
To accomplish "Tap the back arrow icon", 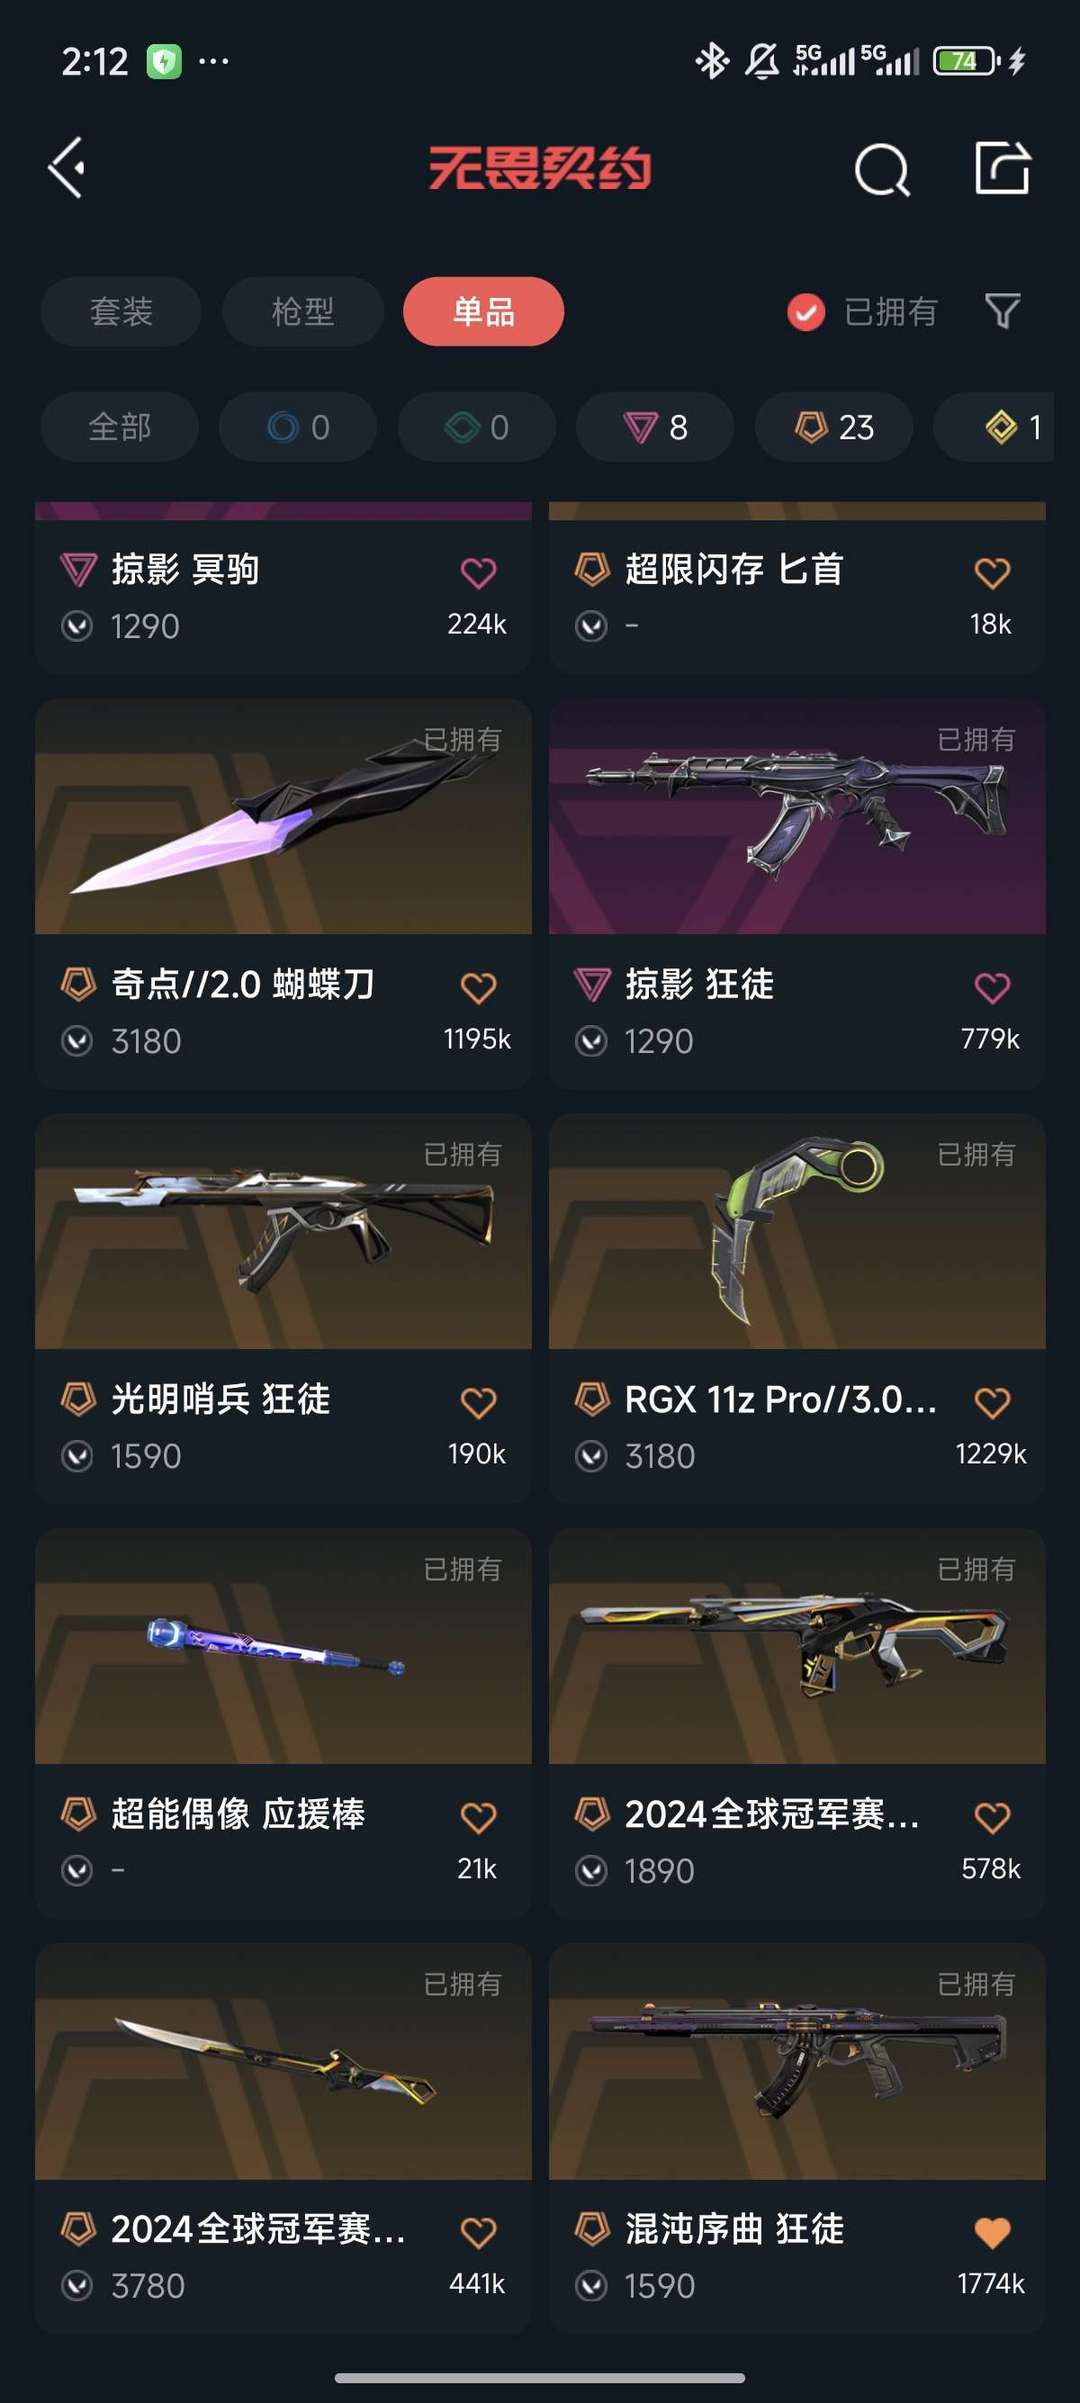I will (67, 168).
